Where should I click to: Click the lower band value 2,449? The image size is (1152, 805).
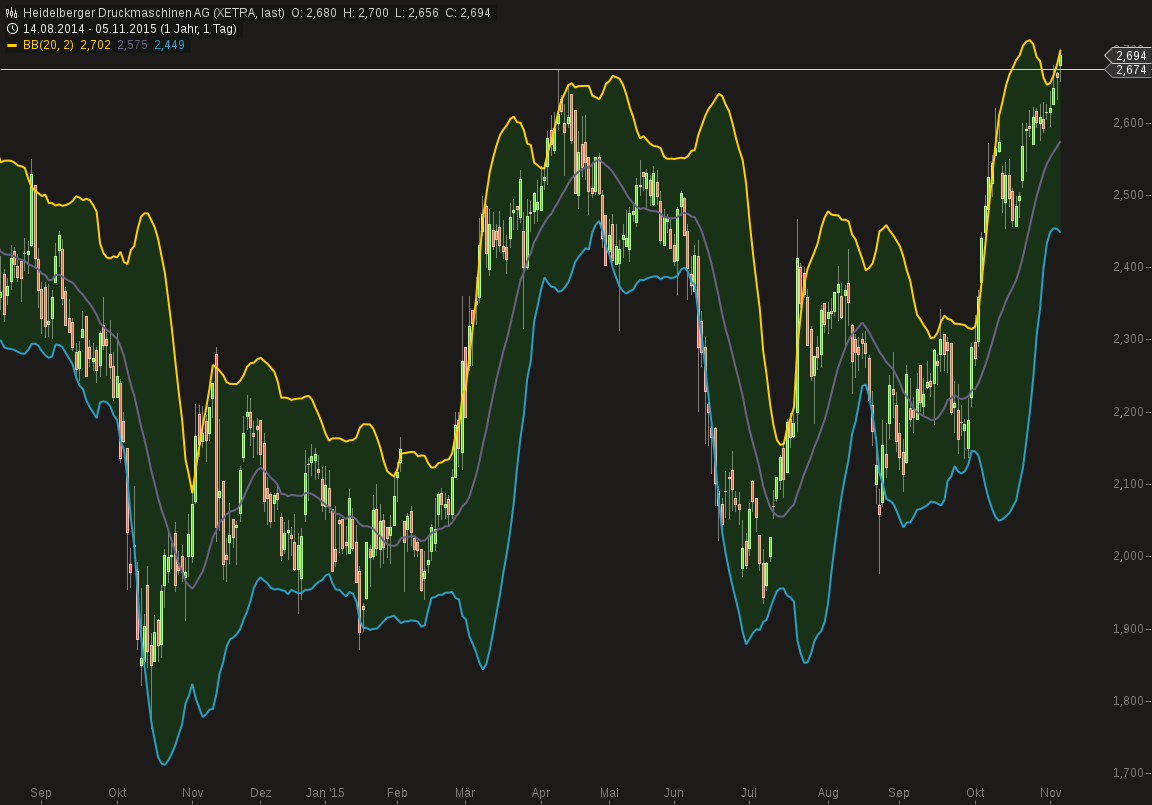point(170,45)
